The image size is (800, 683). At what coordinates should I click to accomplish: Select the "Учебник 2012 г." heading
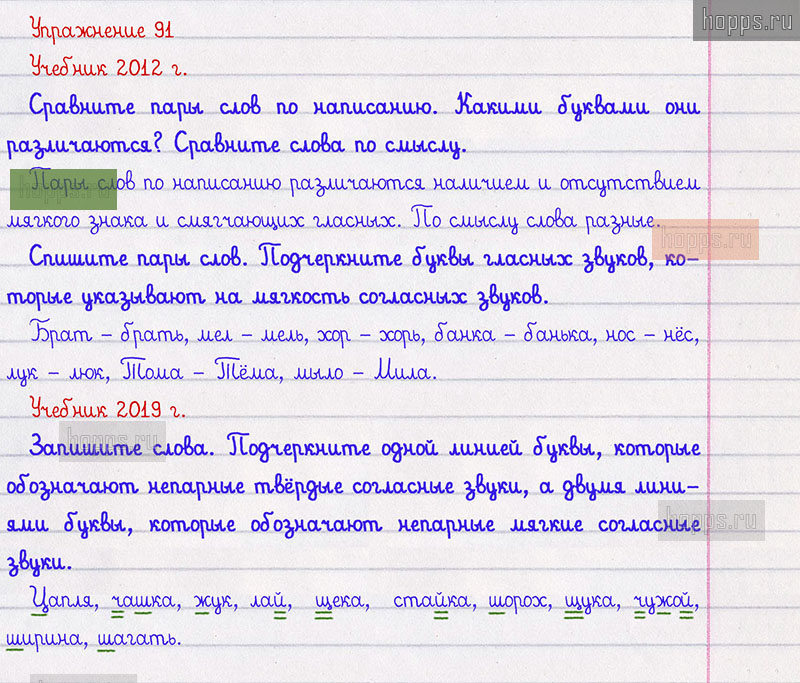[108, 68]
